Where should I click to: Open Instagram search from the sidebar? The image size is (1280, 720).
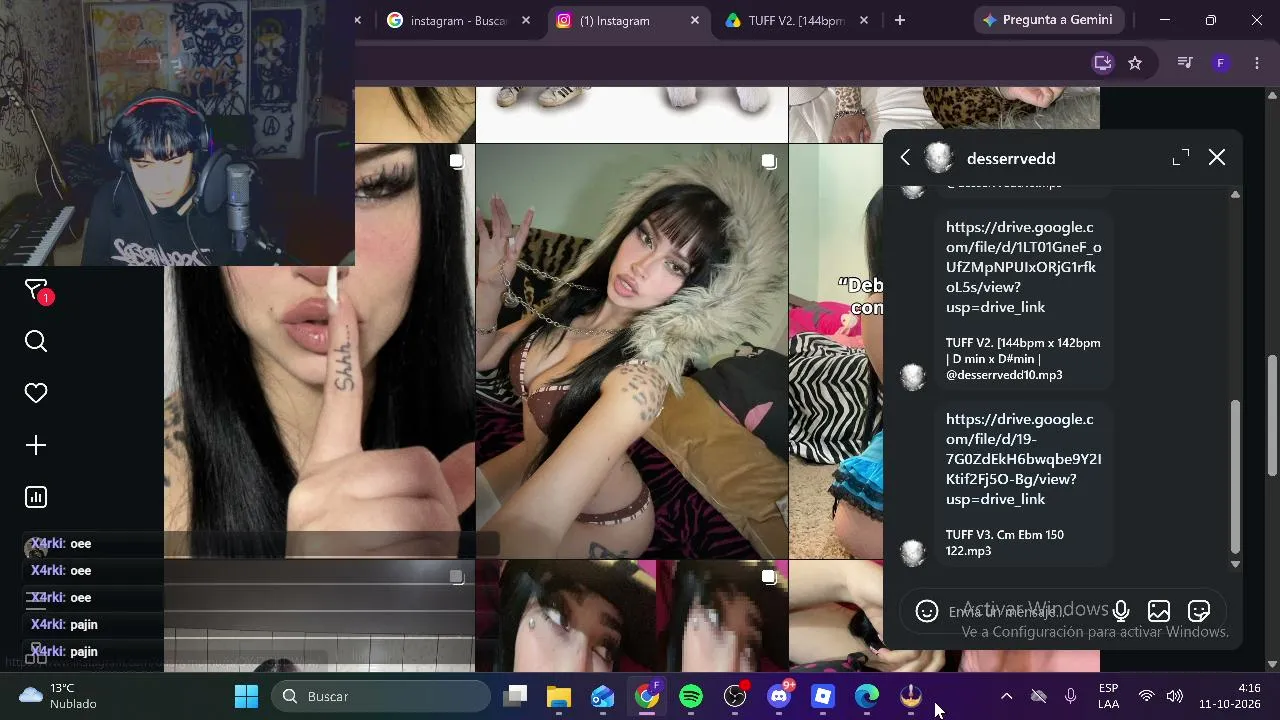coord(36,342)
